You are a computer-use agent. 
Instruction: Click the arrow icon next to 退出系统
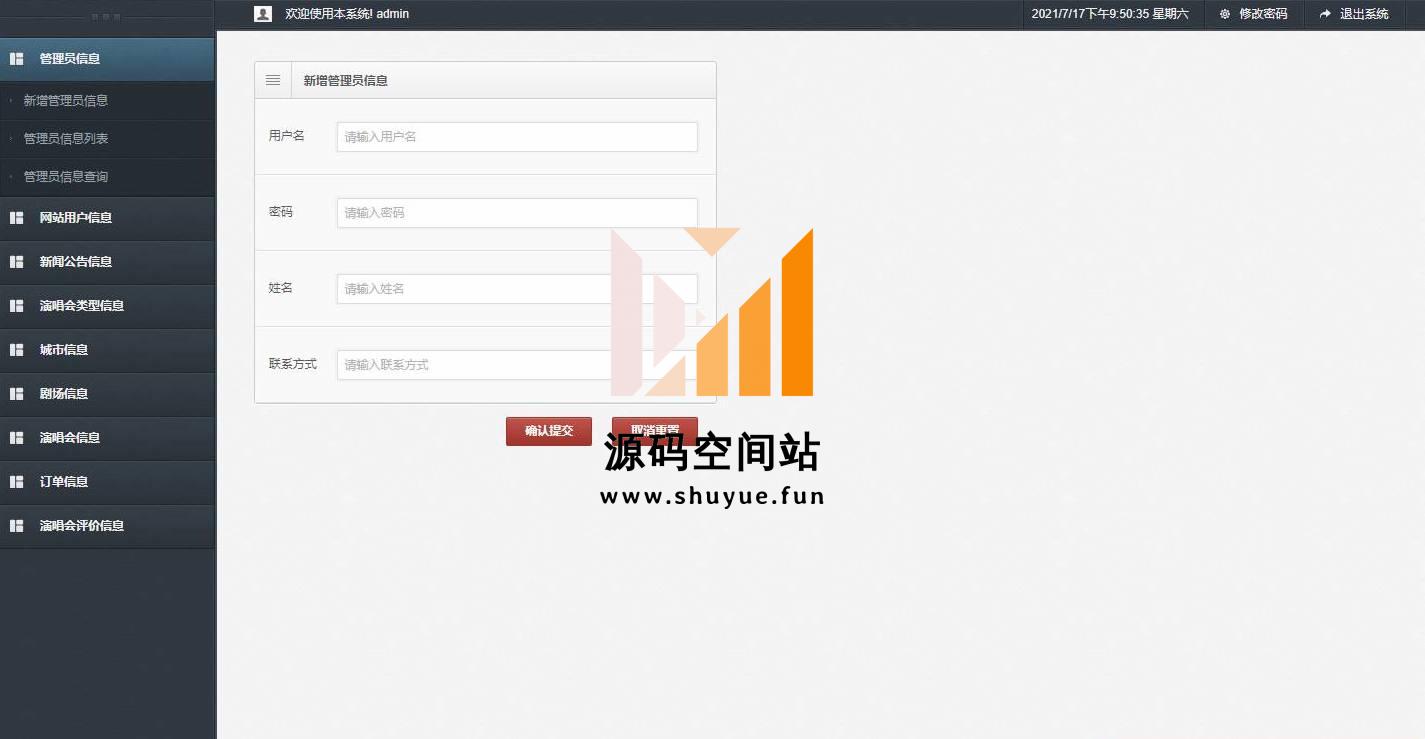(x=1325, y=14)
